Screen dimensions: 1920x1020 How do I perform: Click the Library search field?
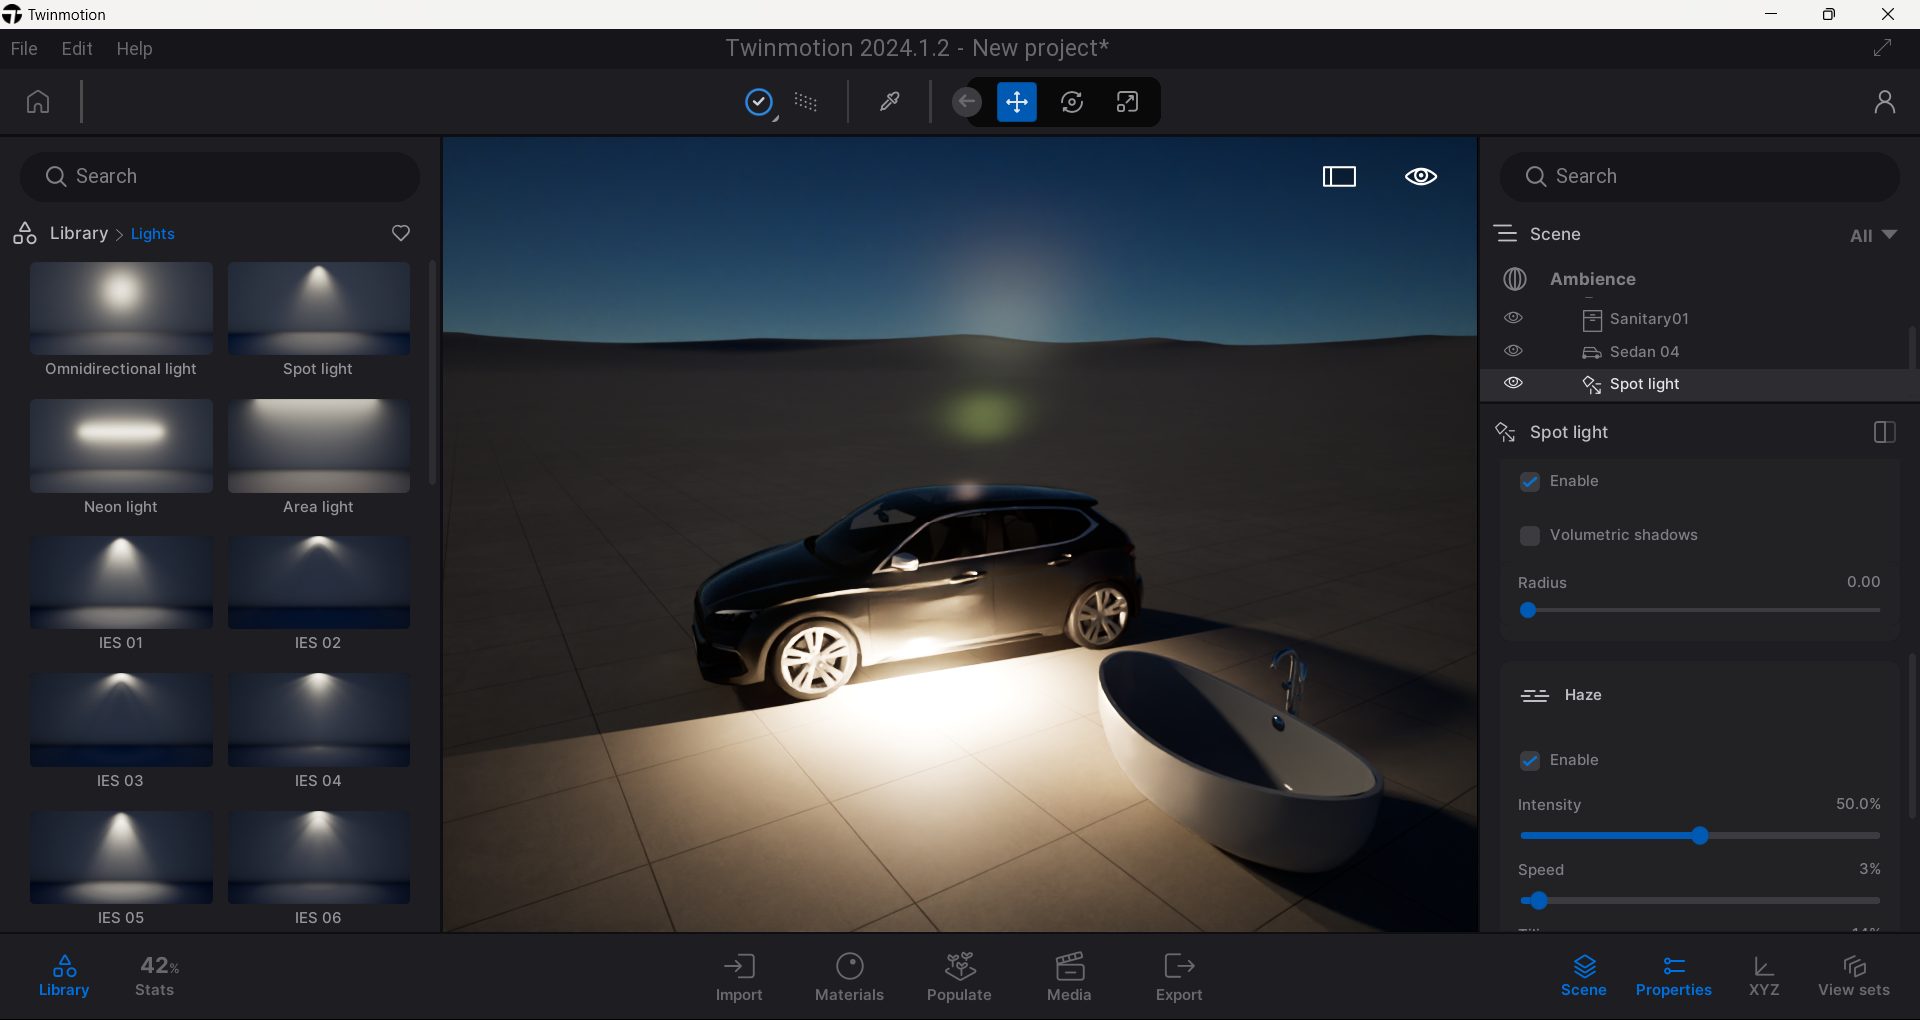(220, 177)
